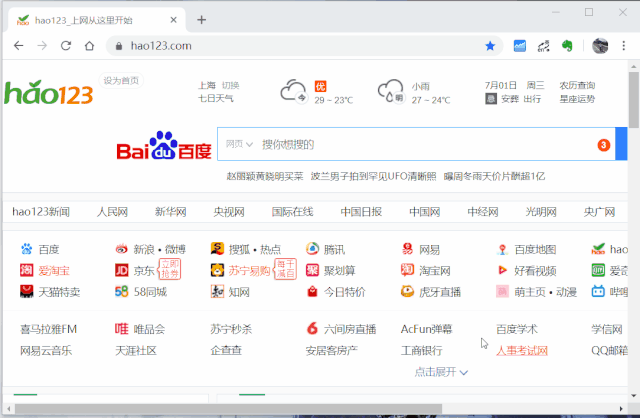Open 百度地图 pin icon link
This screenshot has width=640, height=418.
(502, 249)
